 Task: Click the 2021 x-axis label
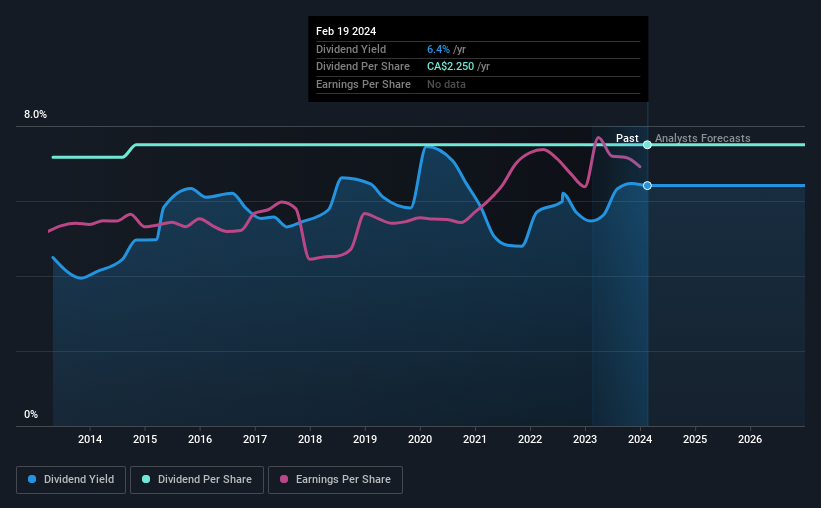475,439
